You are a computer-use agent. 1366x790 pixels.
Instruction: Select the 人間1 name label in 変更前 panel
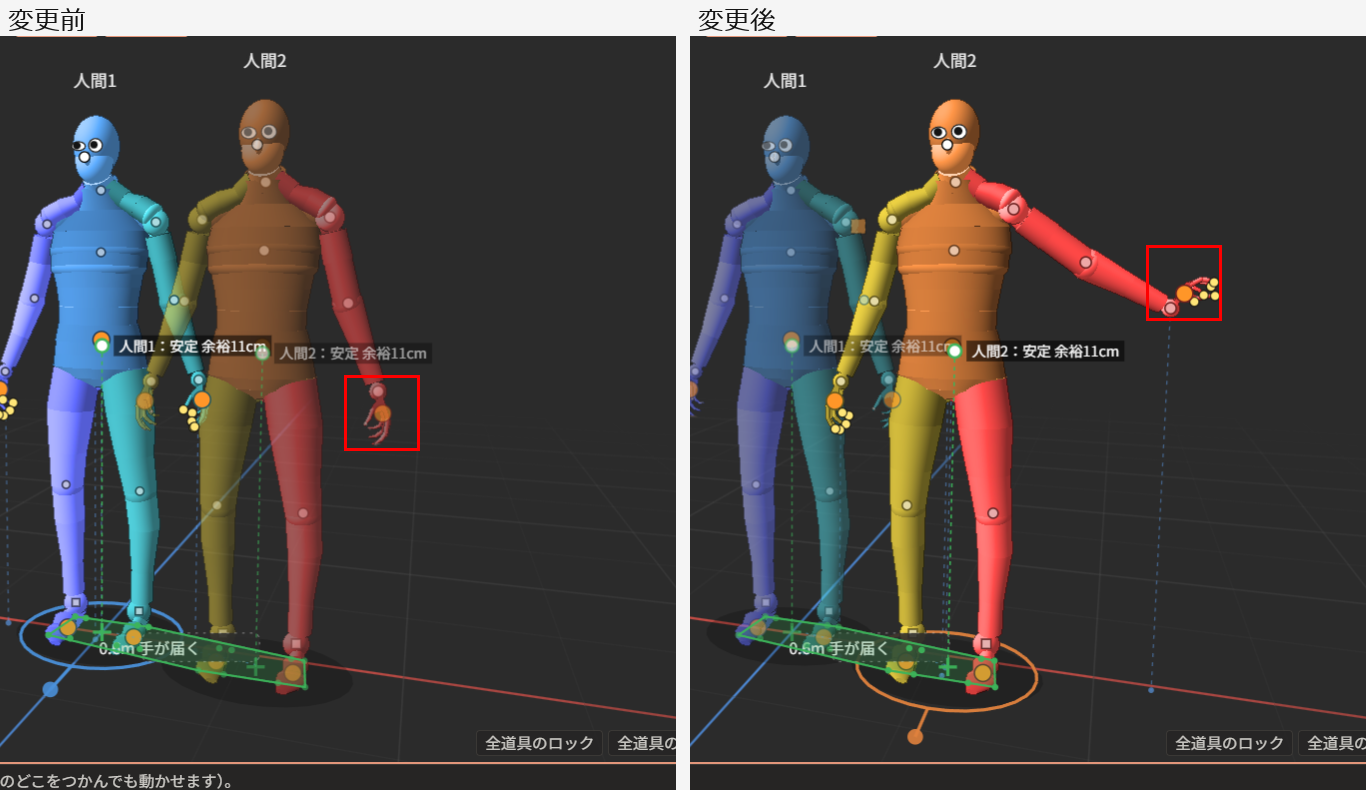click(x=95, y=81)
